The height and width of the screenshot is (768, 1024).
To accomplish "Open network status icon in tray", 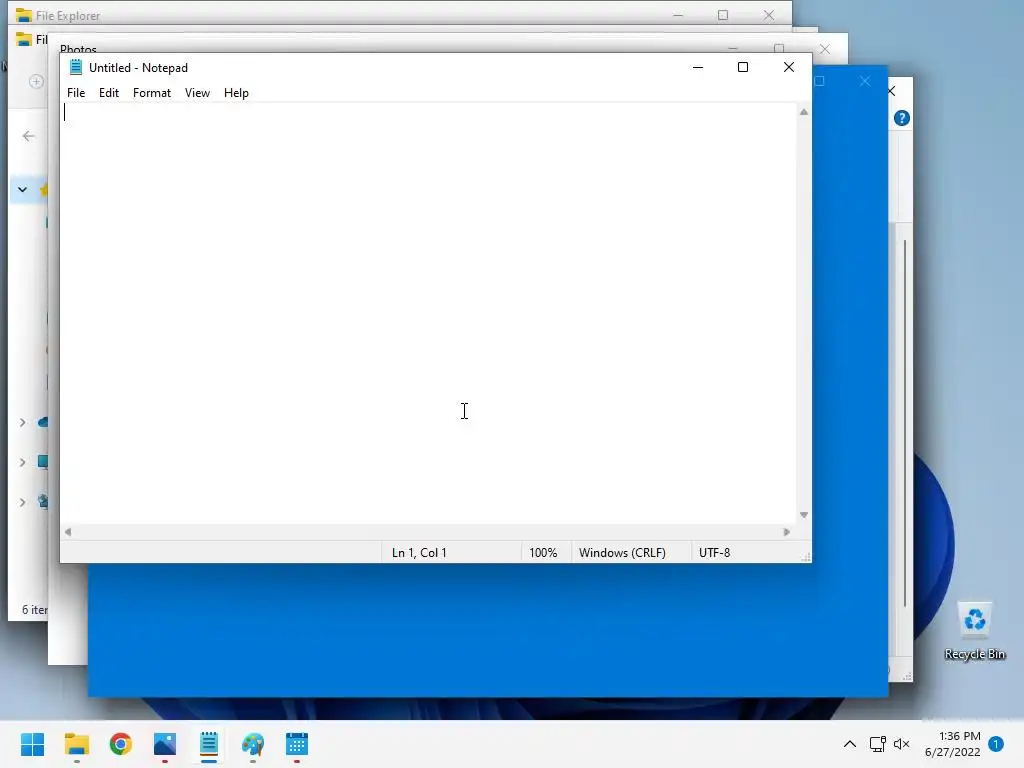I will (877, 744).
